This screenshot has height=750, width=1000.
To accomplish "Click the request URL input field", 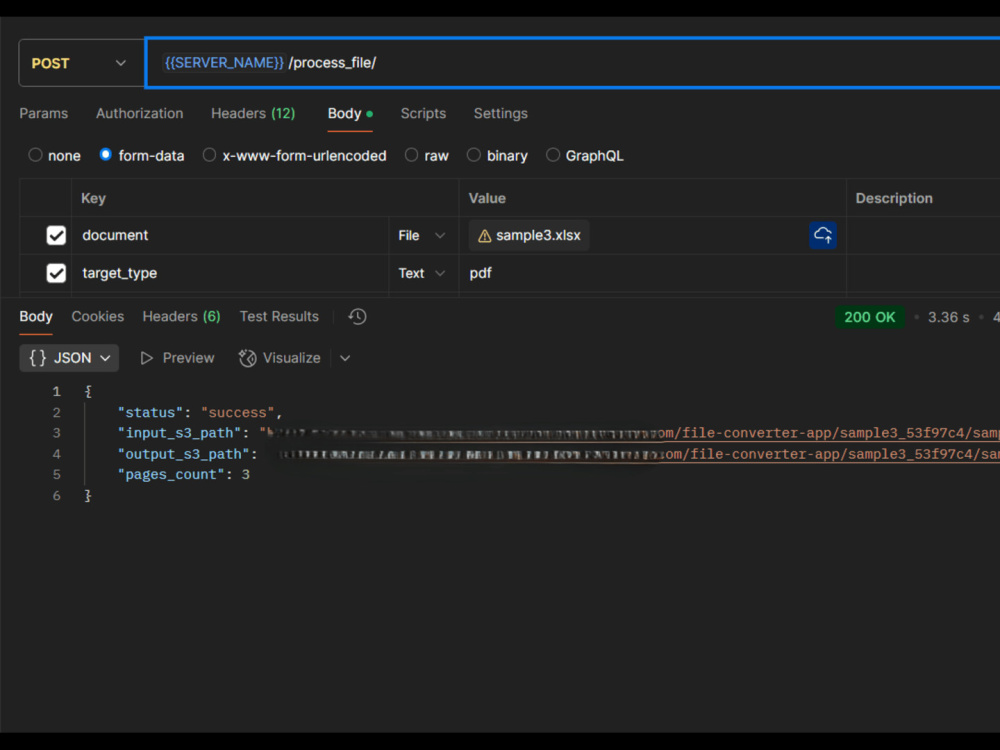I will 573,63.
